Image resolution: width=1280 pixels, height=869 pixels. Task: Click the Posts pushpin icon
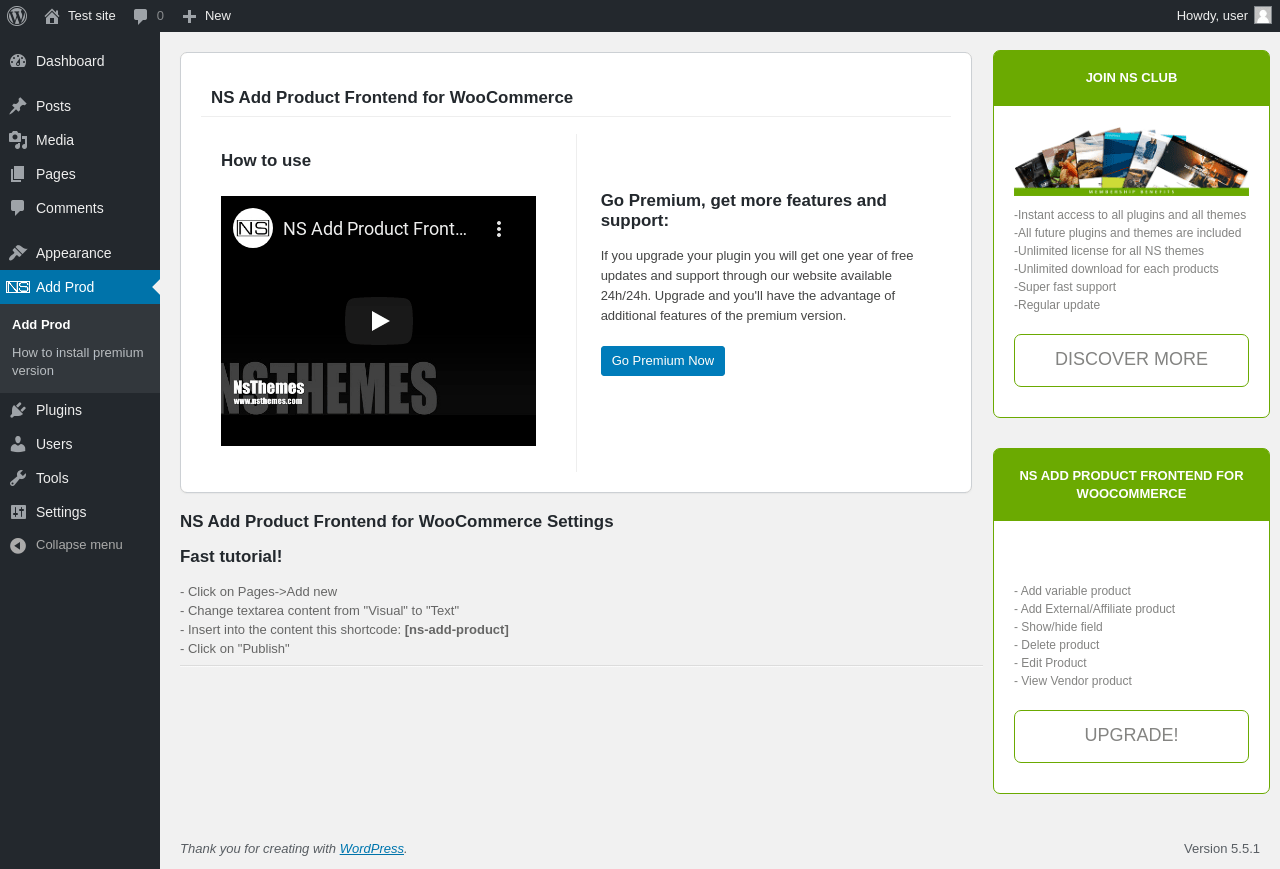[x=18, y=106]
